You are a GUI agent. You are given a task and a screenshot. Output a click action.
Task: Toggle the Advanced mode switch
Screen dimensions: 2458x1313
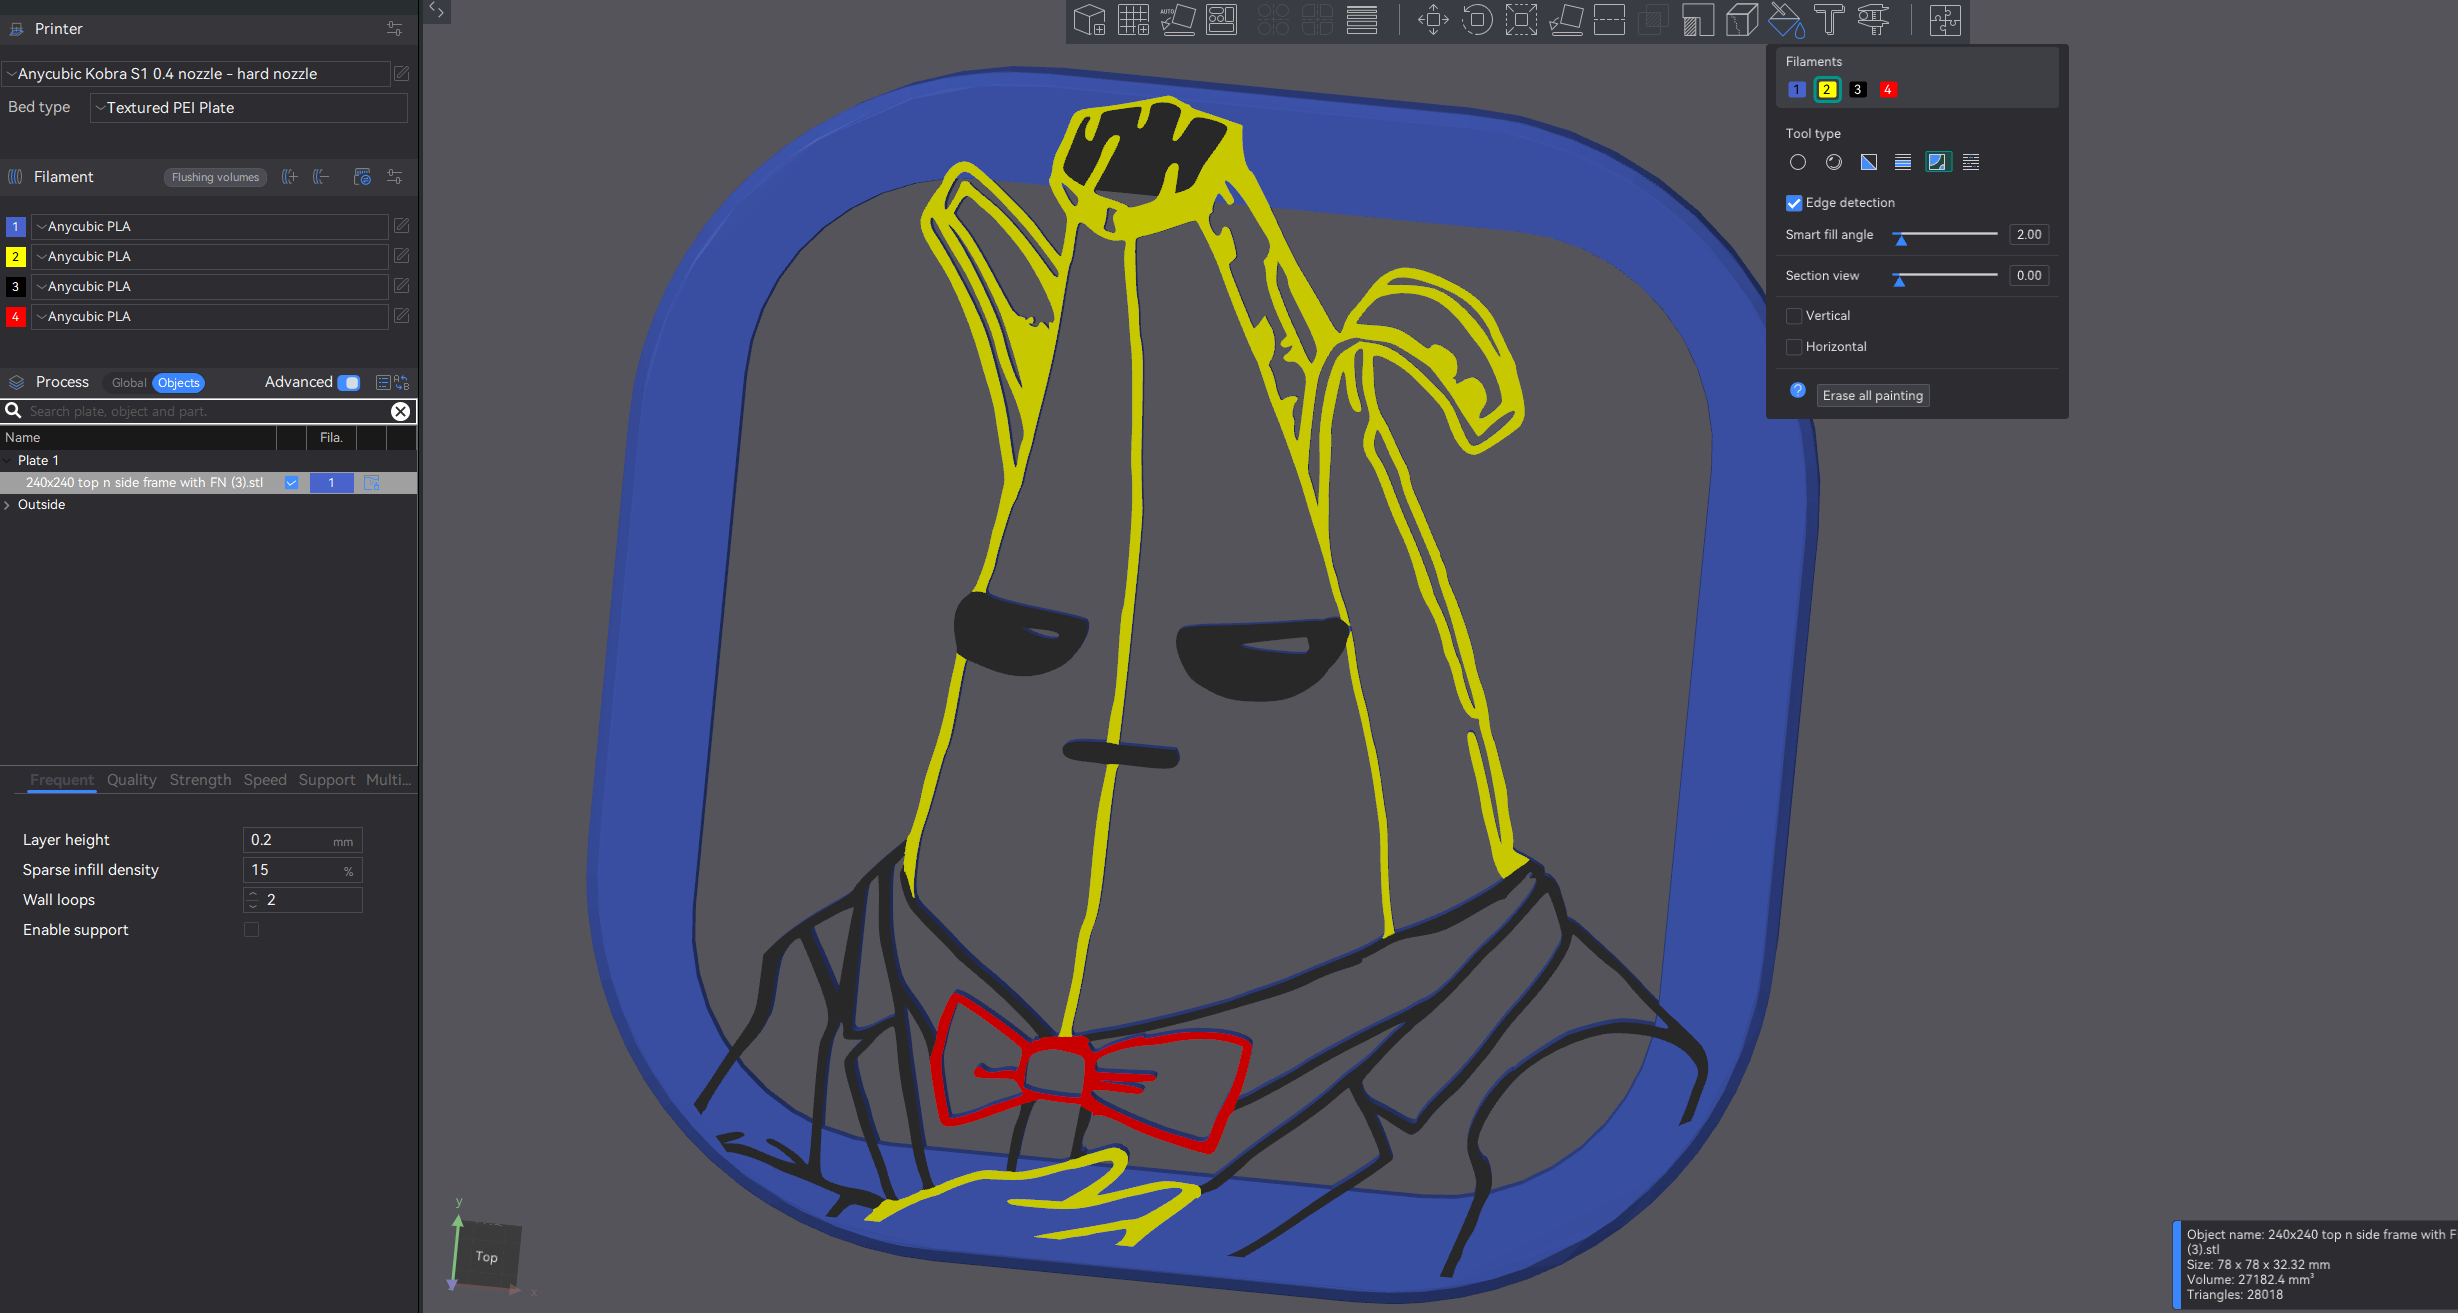pyautogui.click(x=349, y=383)
